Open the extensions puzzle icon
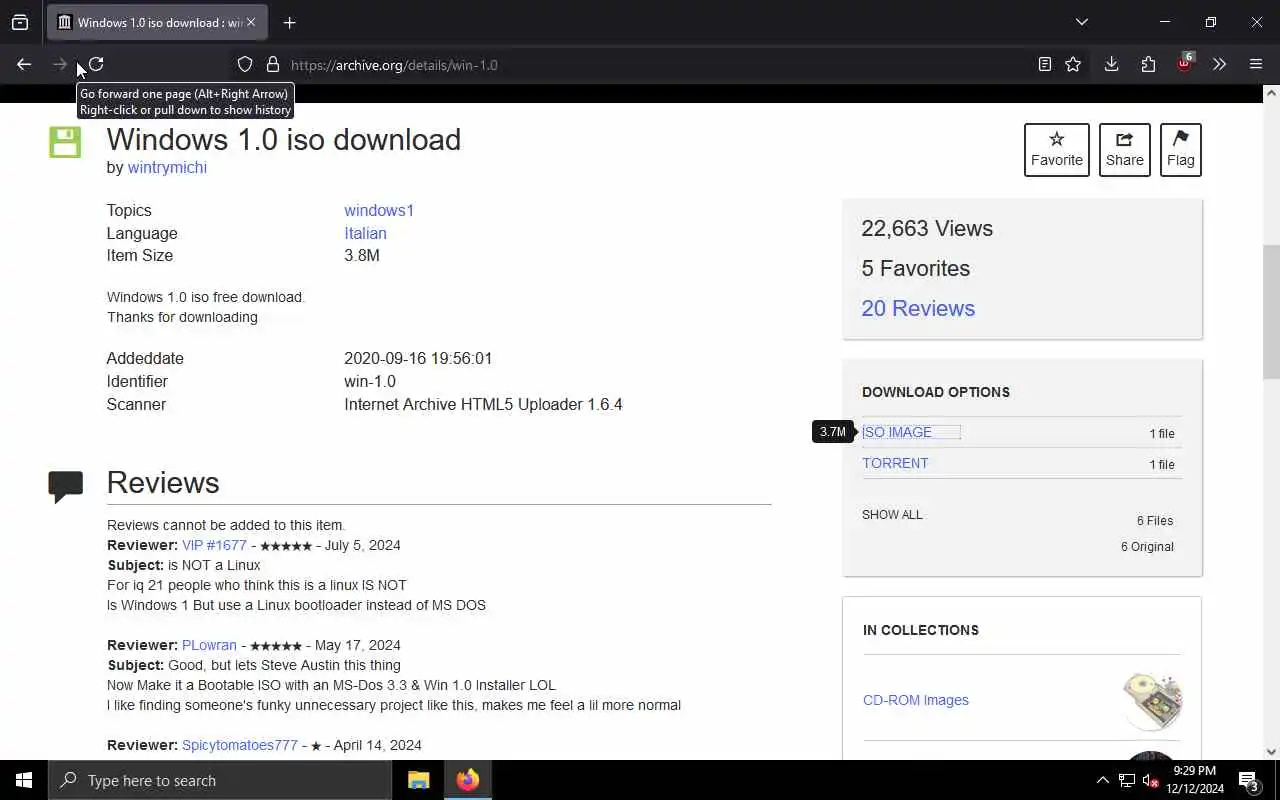Viewport: 1280px width, 800px height. coord(1148,65)
